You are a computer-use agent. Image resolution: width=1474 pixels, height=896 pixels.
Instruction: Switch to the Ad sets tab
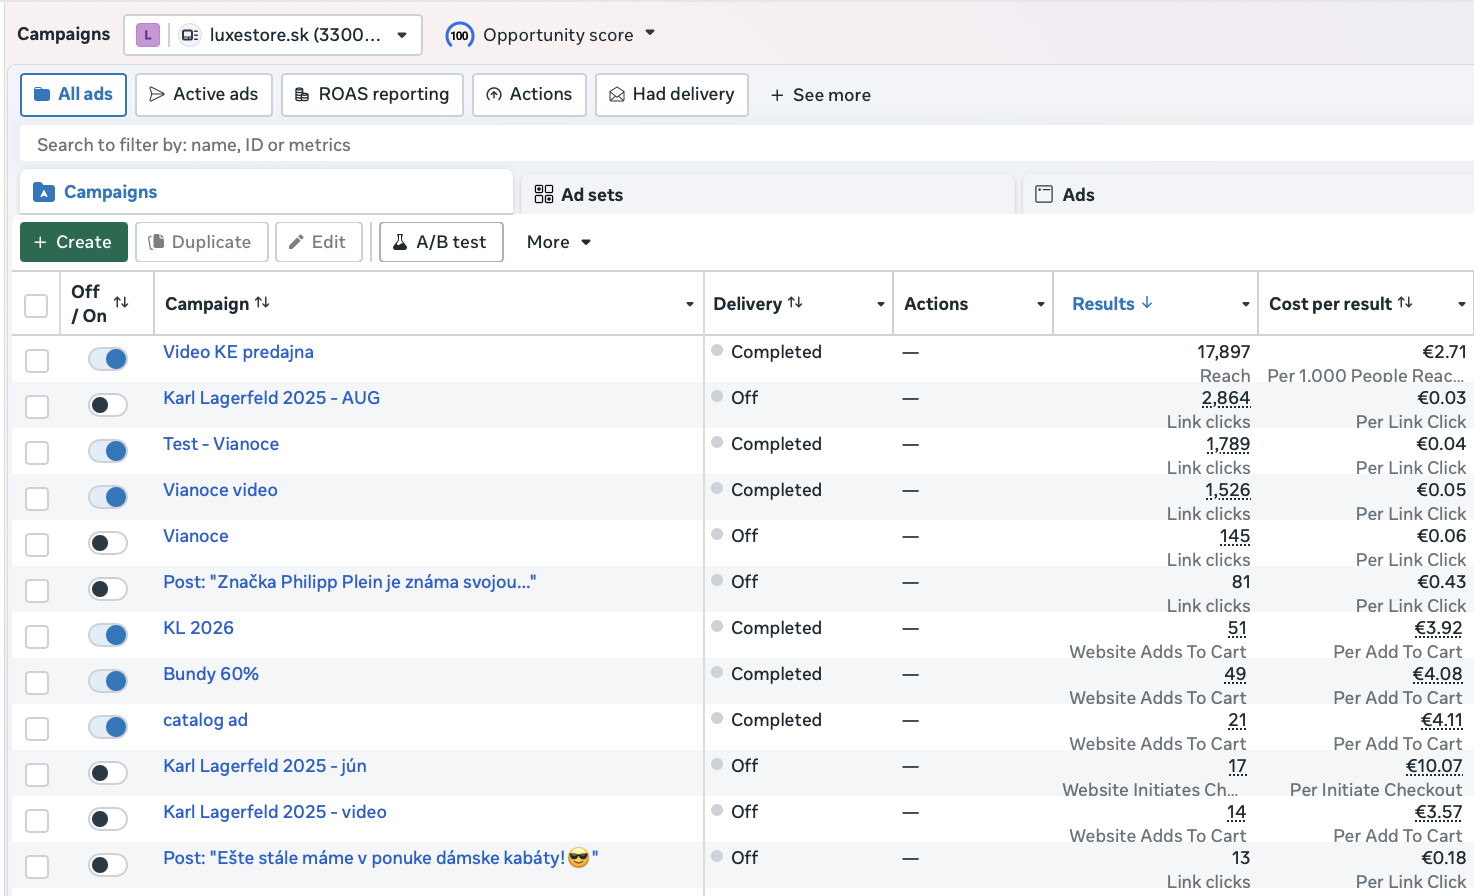[x=768, y=194]
